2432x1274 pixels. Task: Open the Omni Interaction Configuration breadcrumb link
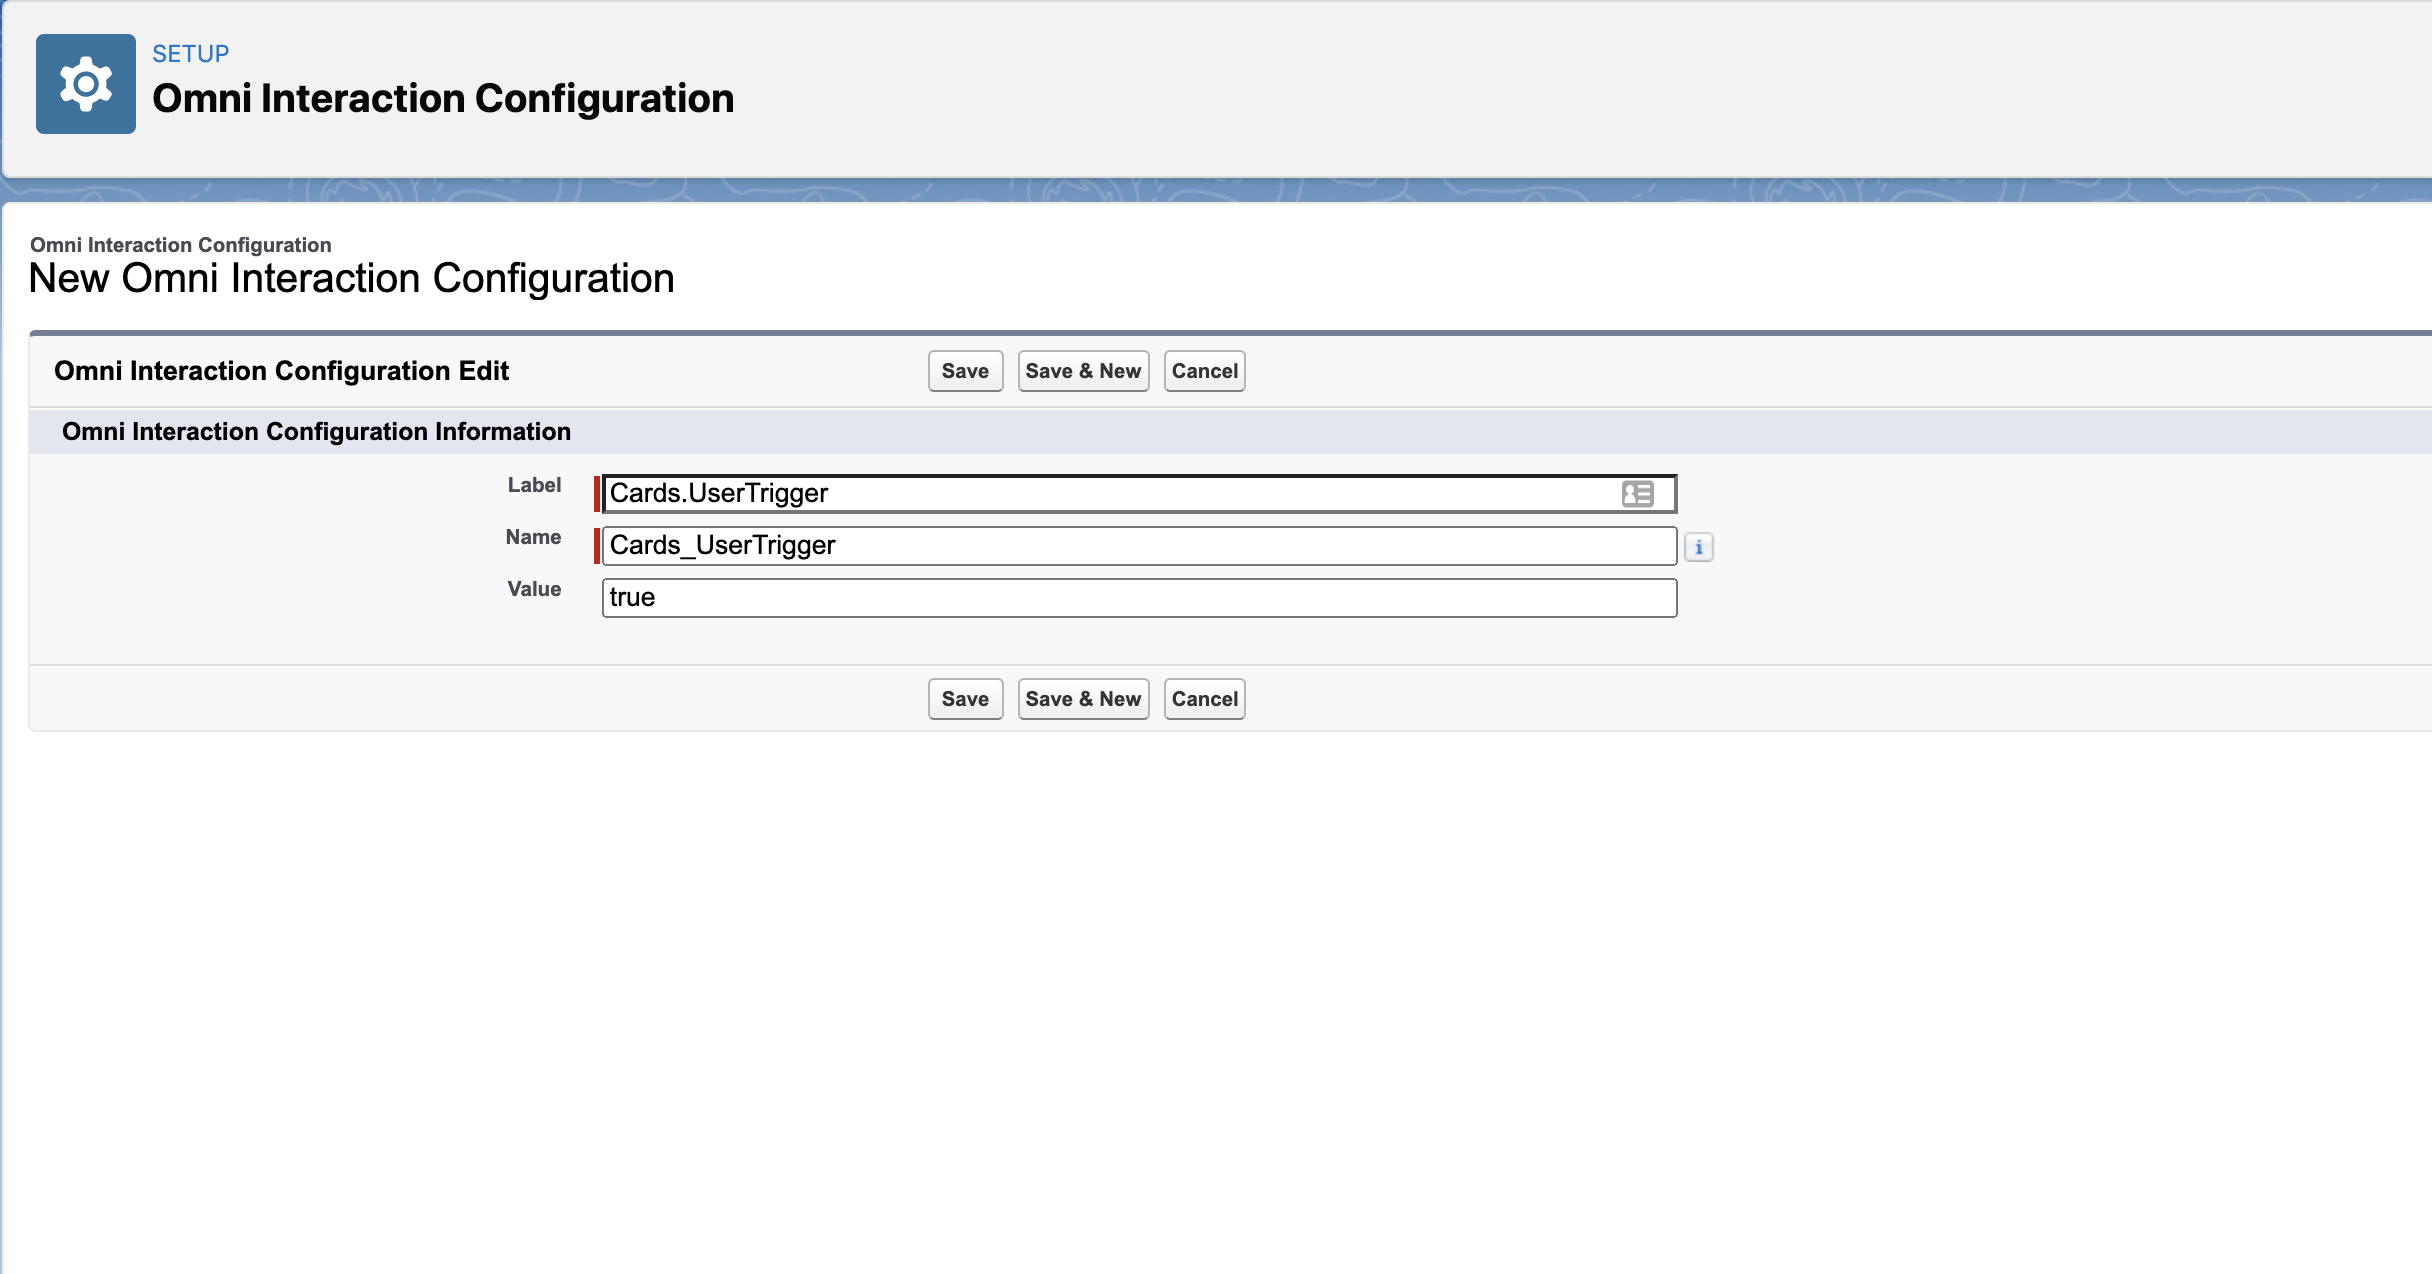180,244
